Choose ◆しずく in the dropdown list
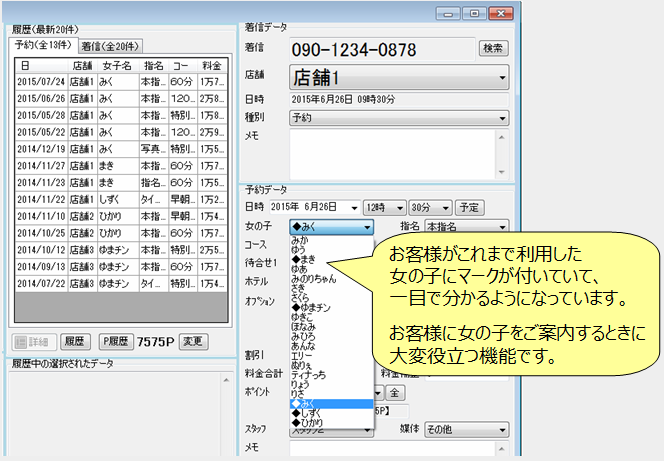 pos(308,413)
